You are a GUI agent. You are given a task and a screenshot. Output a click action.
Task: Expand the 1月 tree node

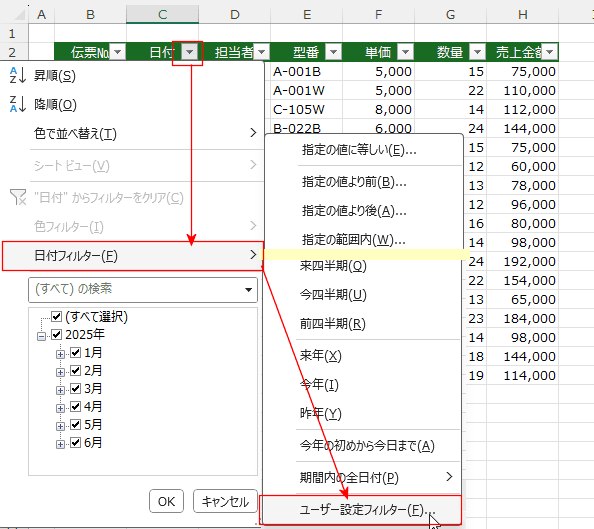[60, 354]
